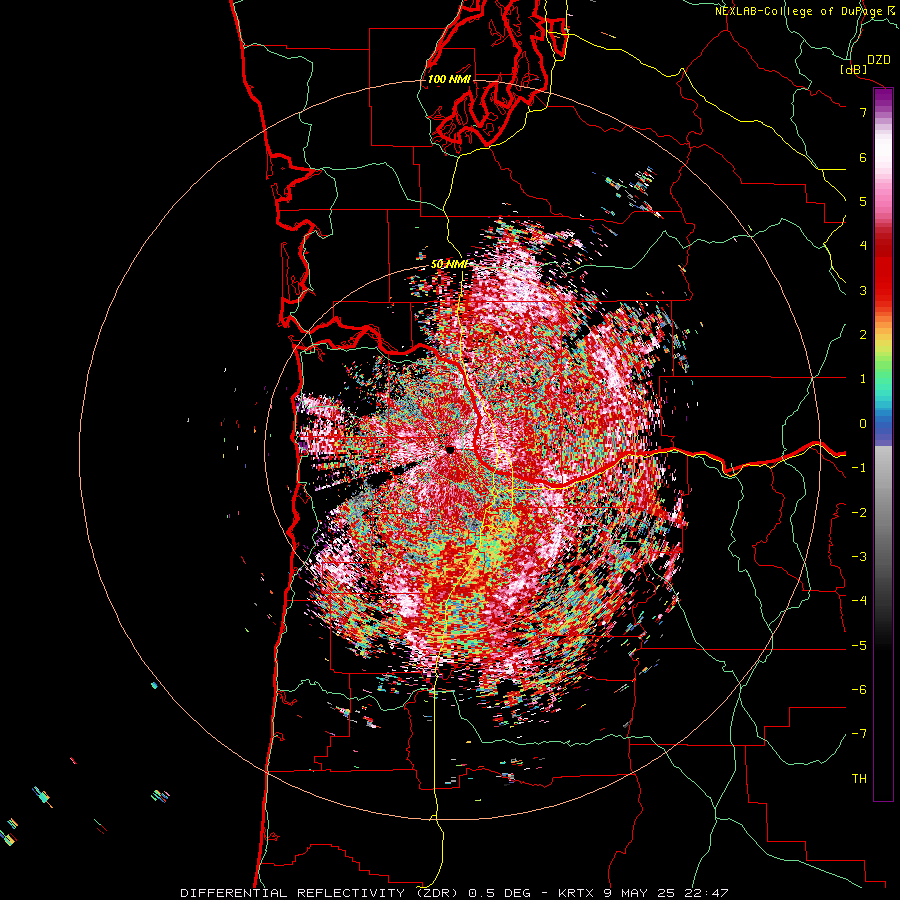Click the 50 NMI range ring label

tap(449, 264)
